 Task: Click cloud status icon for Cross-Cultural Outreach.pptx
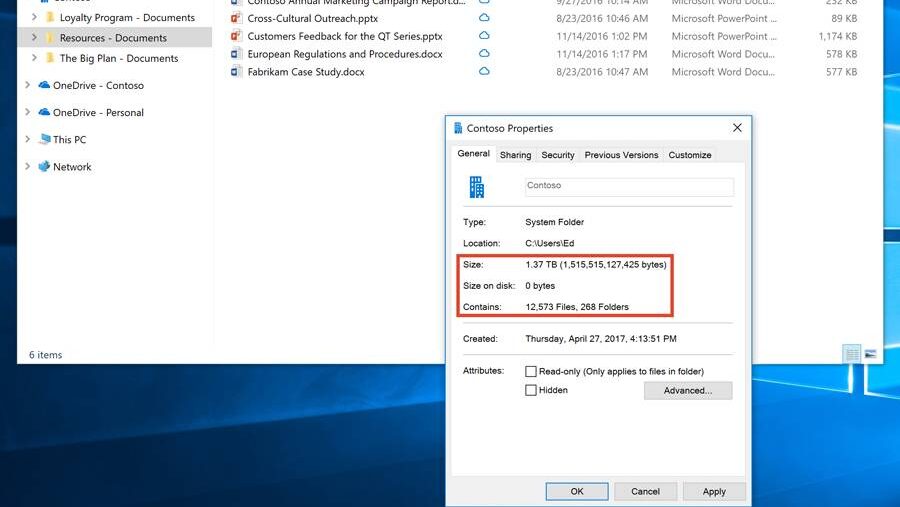point(484,18)
